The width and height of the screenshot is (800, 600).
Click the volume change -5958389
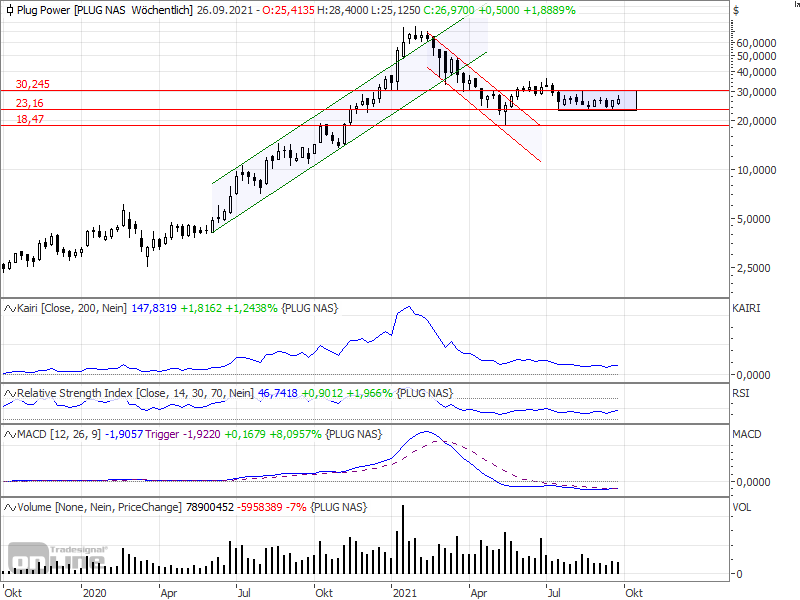260,507
